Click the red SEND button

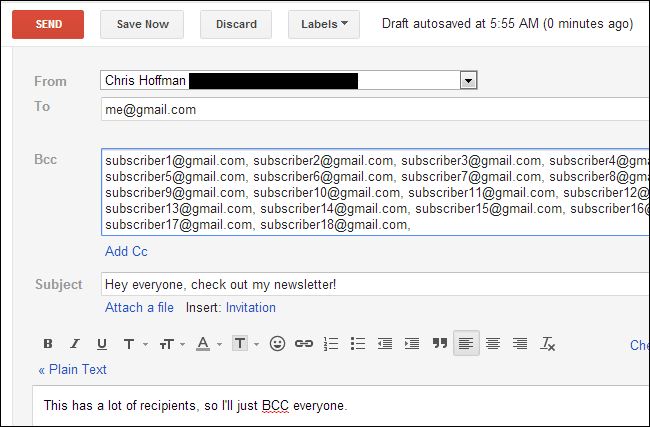coord(48,24)
